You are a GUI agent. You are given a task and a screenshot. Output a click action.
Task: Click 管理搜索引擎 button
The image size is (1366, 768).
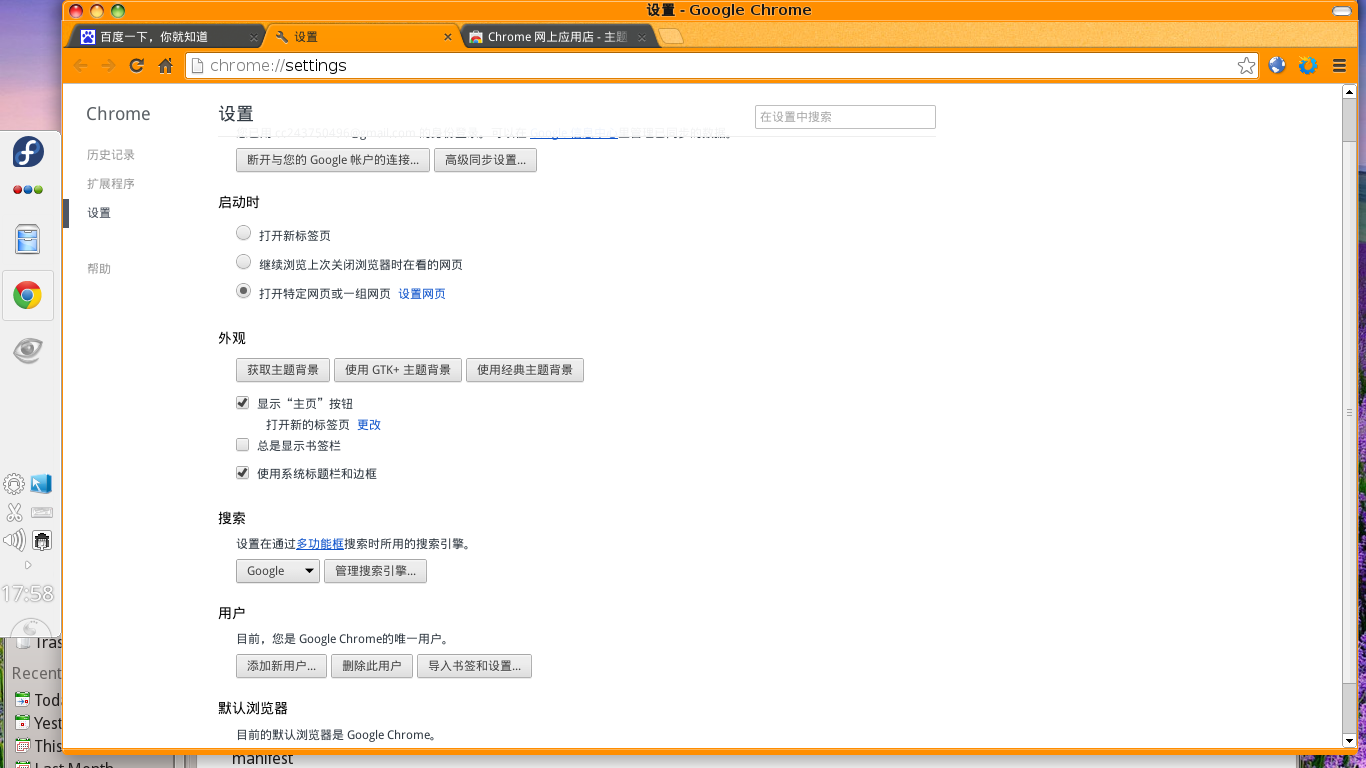coord(375,571)
